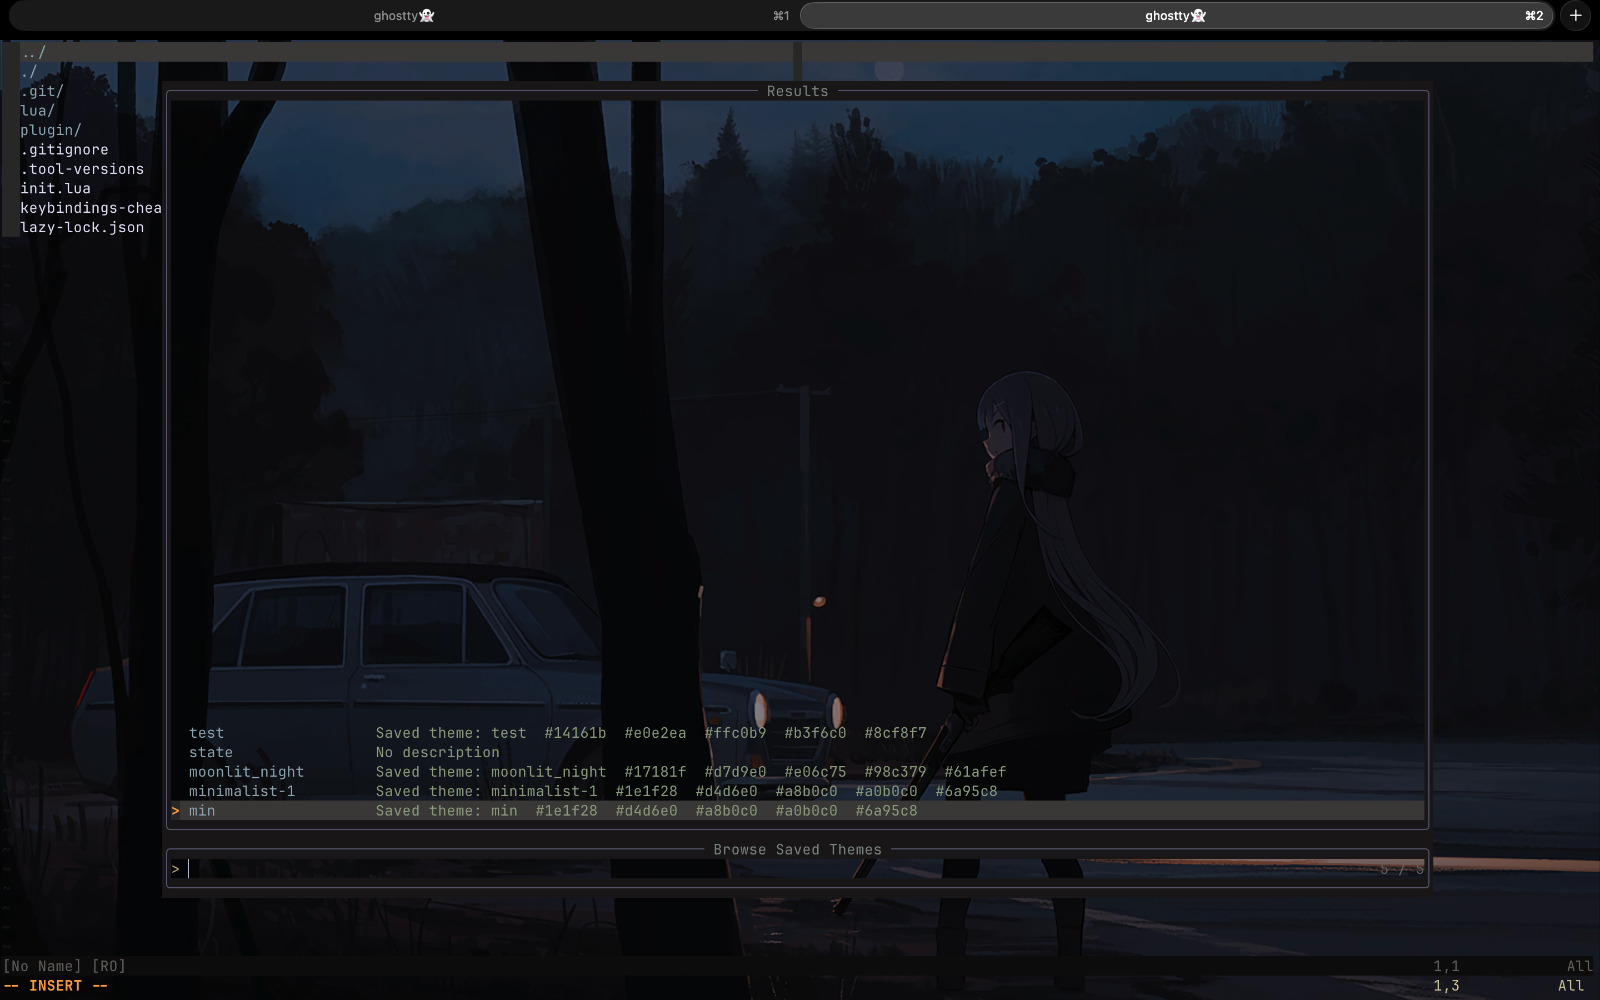
Task: Expand the lua/ directory in the file list
Action: (x=39, y=110)
